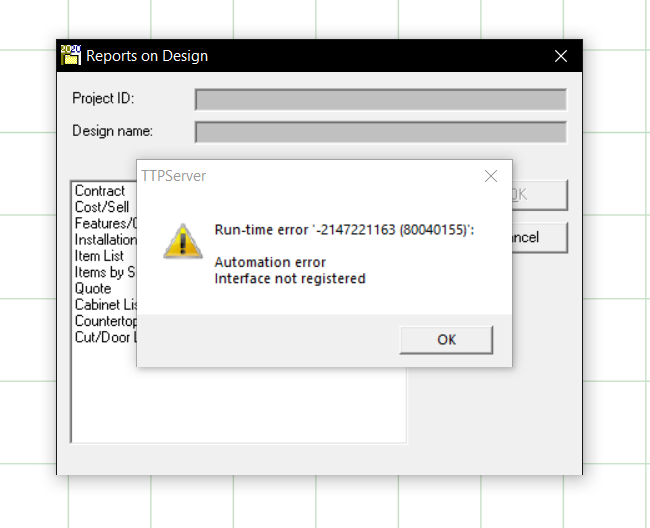Click the partially hidden Cancel button
This screenshot has width=650, height=528.
[540, 237]
